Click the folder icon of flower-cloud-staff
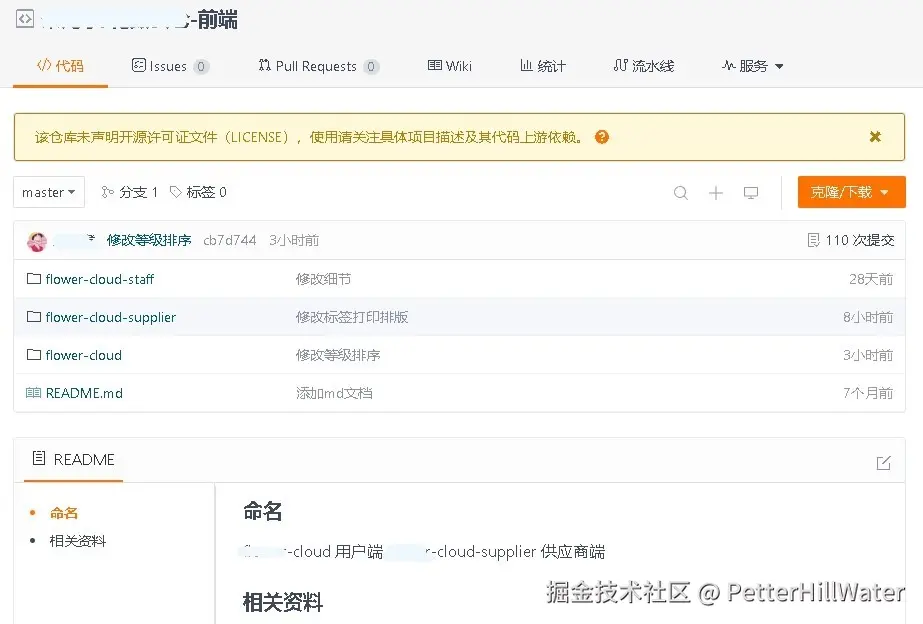The height and width of the screenshot is (624, 923). 34,278
